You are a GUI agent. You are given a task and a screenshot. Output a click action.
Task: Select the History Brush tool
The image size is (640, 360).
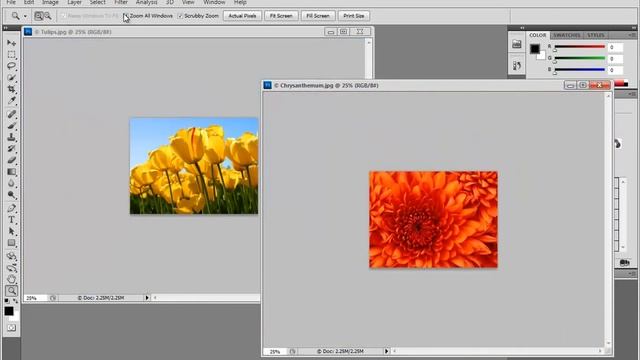coord(11,149)
